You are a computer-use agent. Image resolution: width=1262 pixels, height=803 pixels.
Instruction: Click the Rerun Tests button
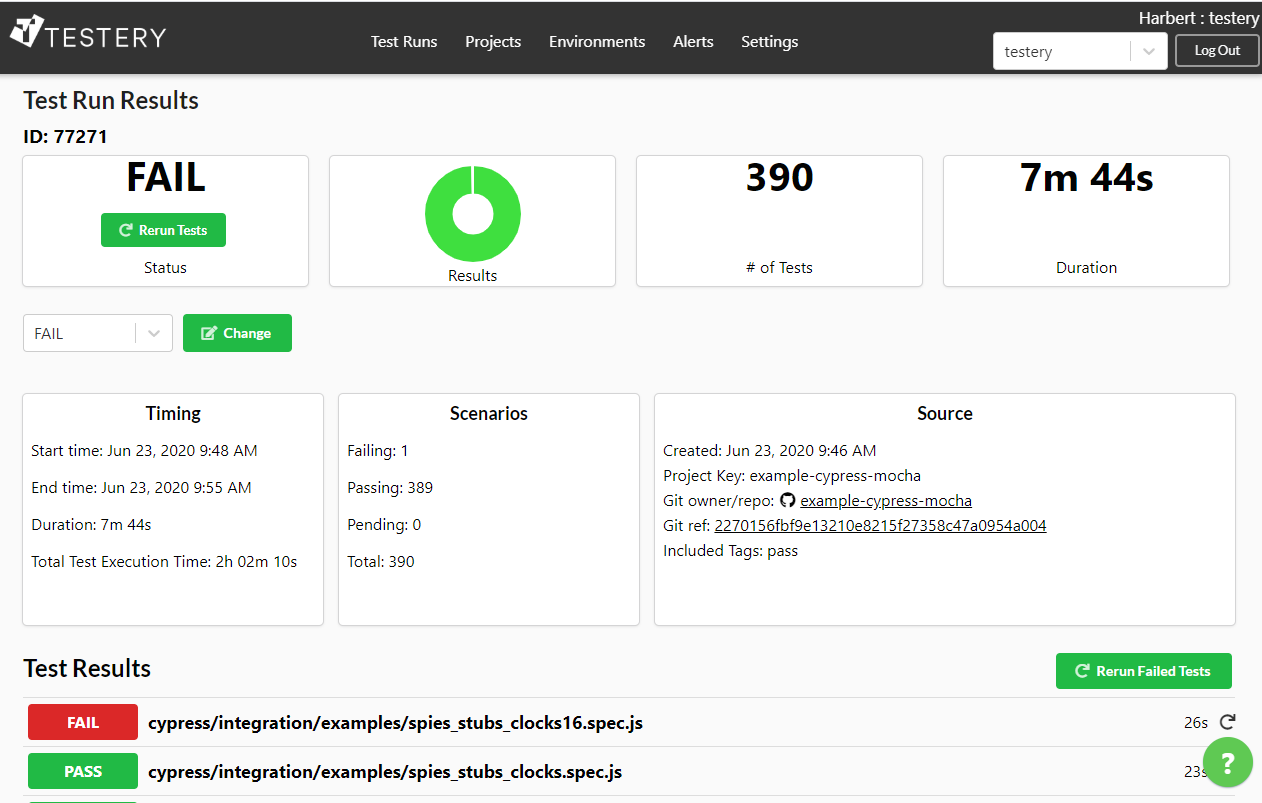coord(163,230)
